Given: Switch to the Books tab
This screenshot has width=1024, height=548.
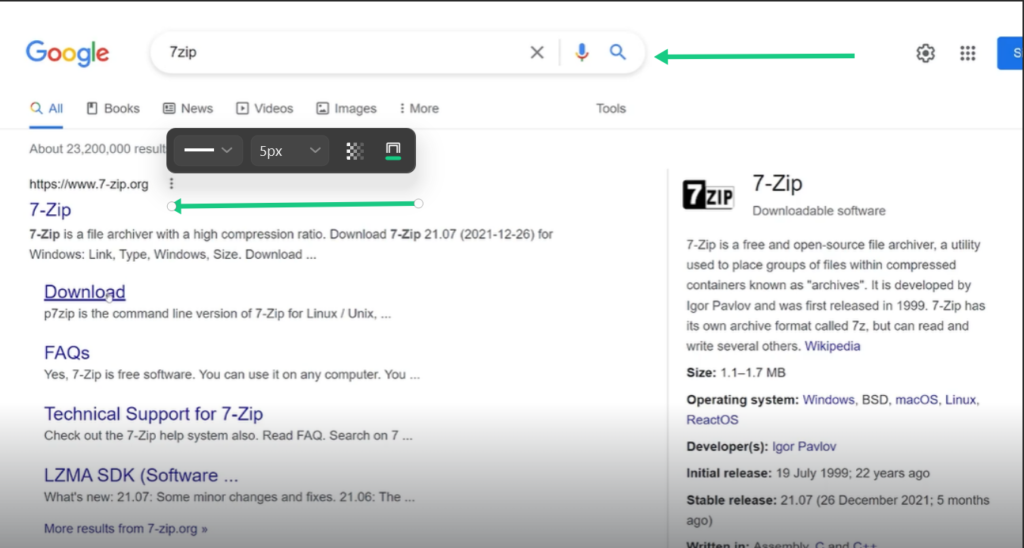Looking at the screenshot, I should (x=113, y=108).
